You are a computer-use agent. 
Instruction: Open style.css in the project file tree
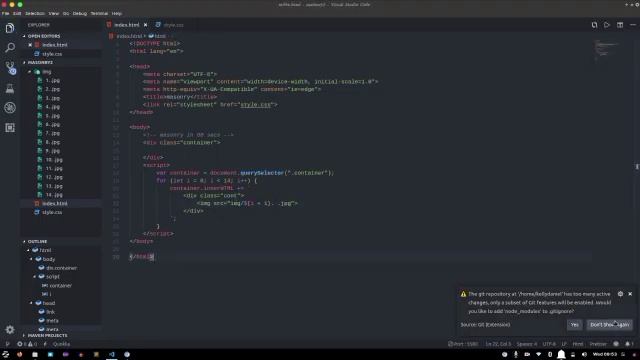(52, 213)
